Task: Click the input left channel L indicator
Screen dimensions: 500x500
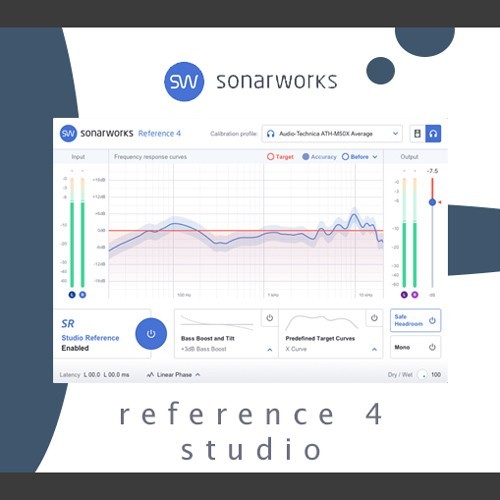Action: [x=72, y=295]
